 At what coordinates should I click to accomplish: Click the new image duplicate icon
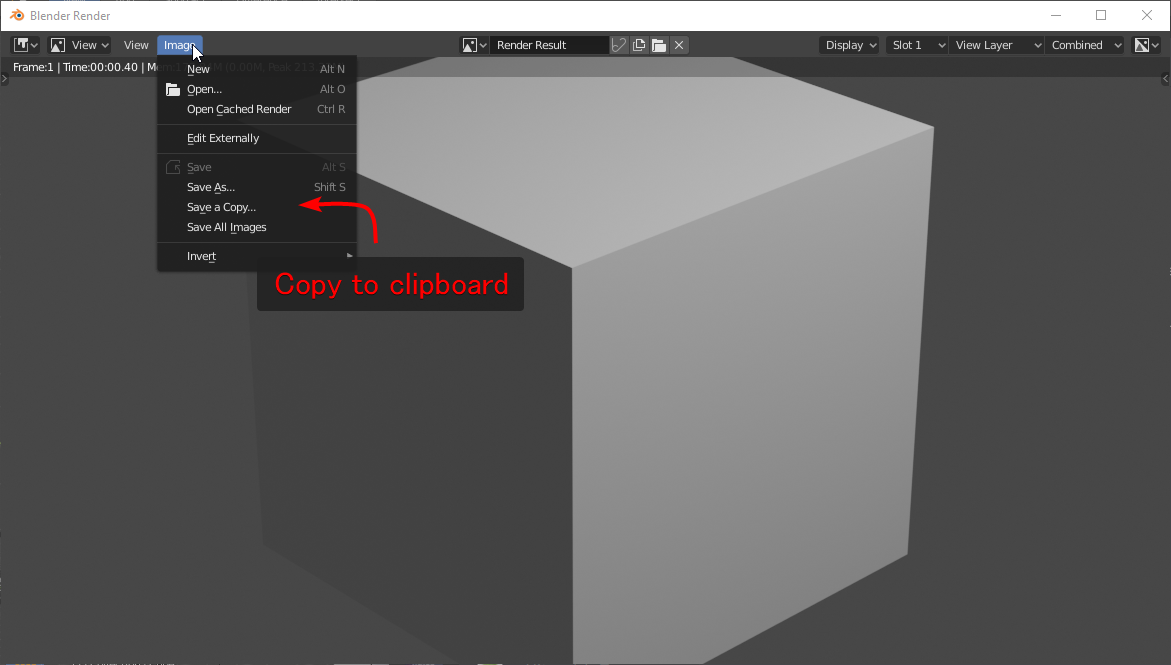click(639, 45)
